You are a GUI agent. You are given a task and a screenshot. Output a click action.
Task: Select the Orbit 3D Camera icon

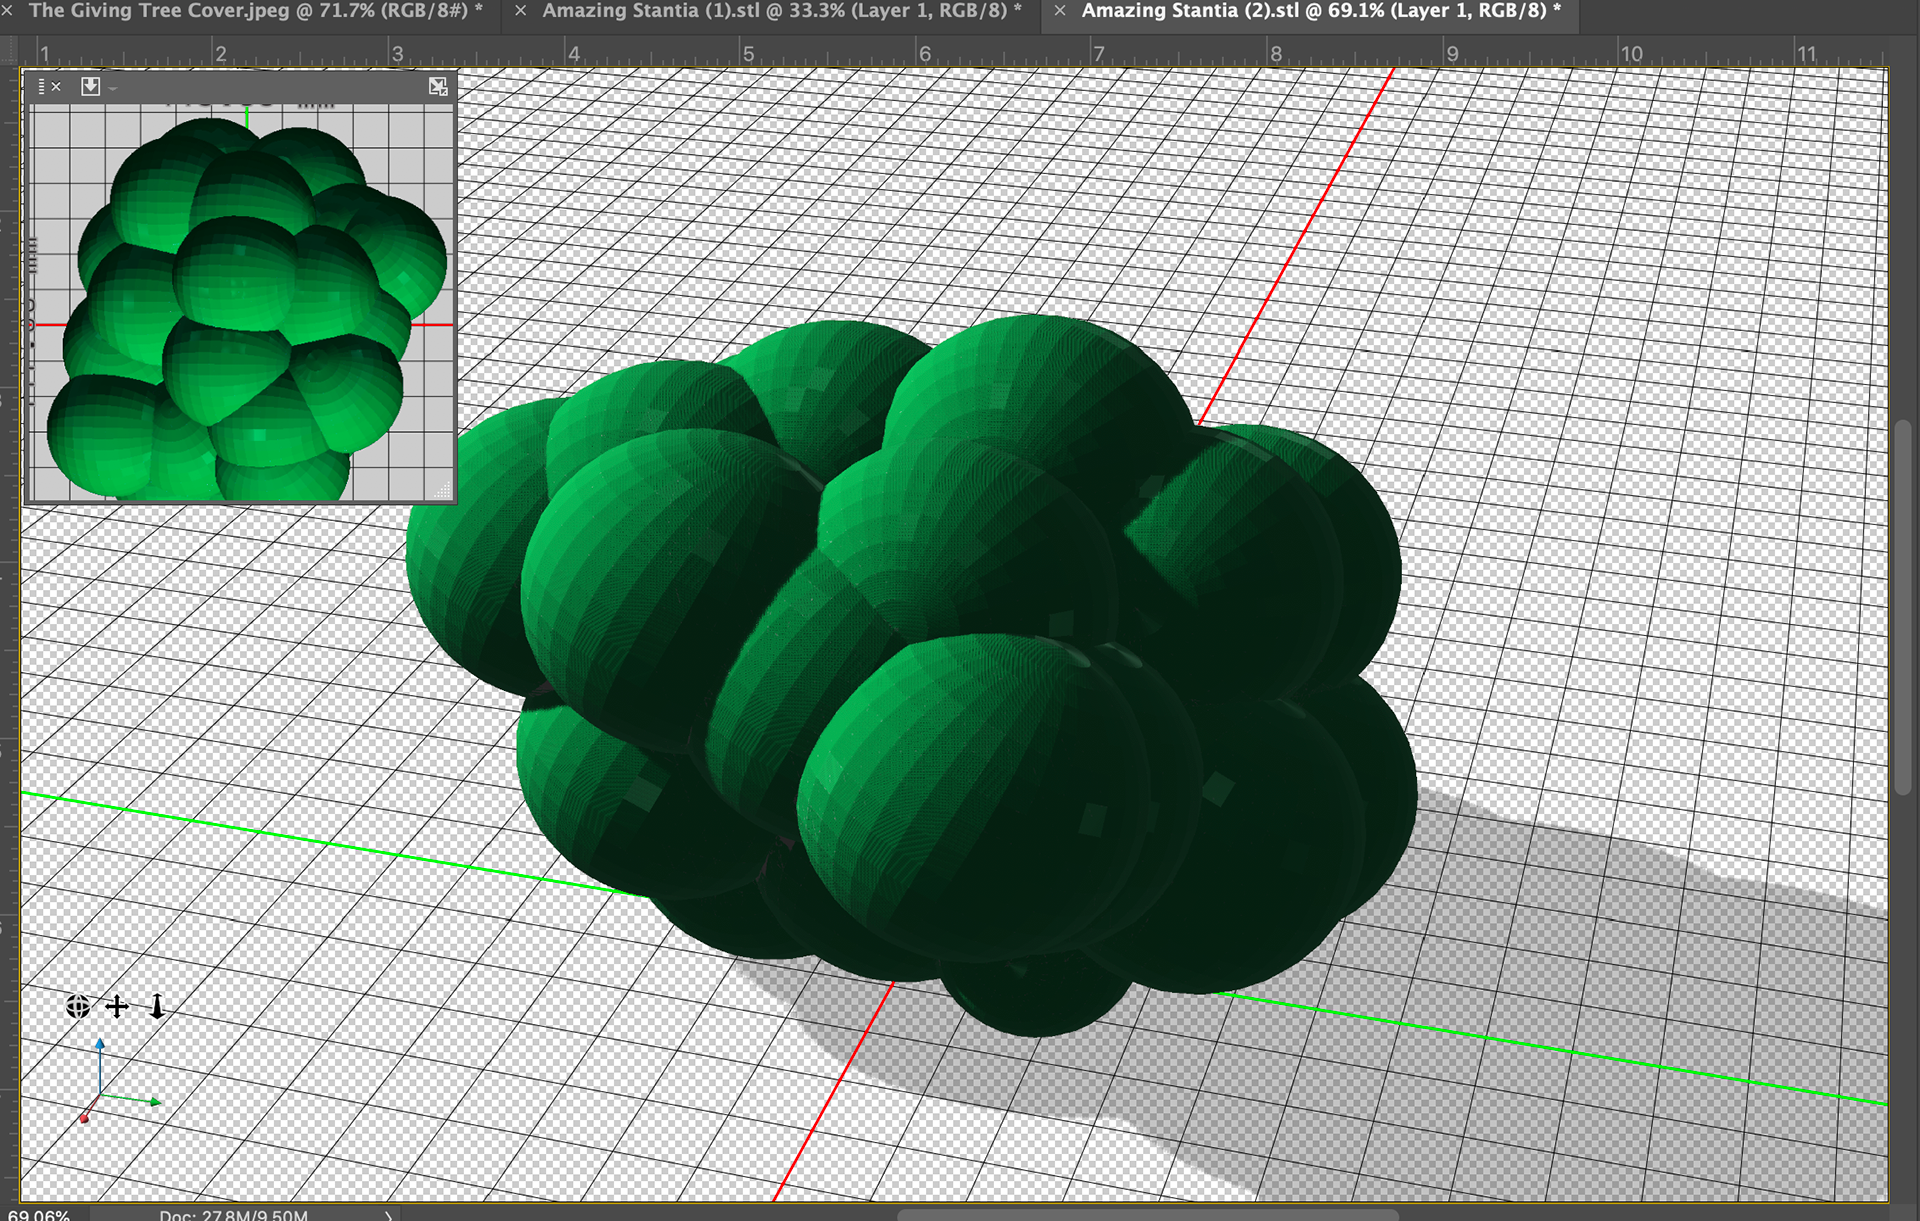tap(78, 1006)
